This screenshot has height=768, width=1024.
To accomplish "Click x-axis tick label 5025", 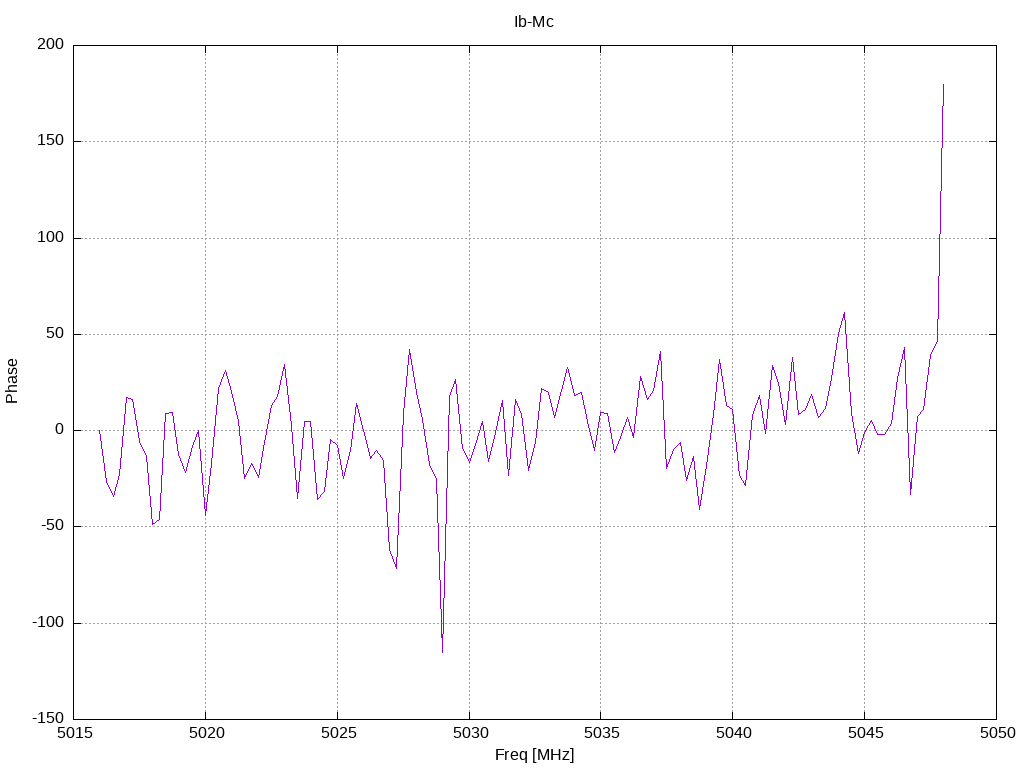I will pyautogui.click(x=338, y=733).
